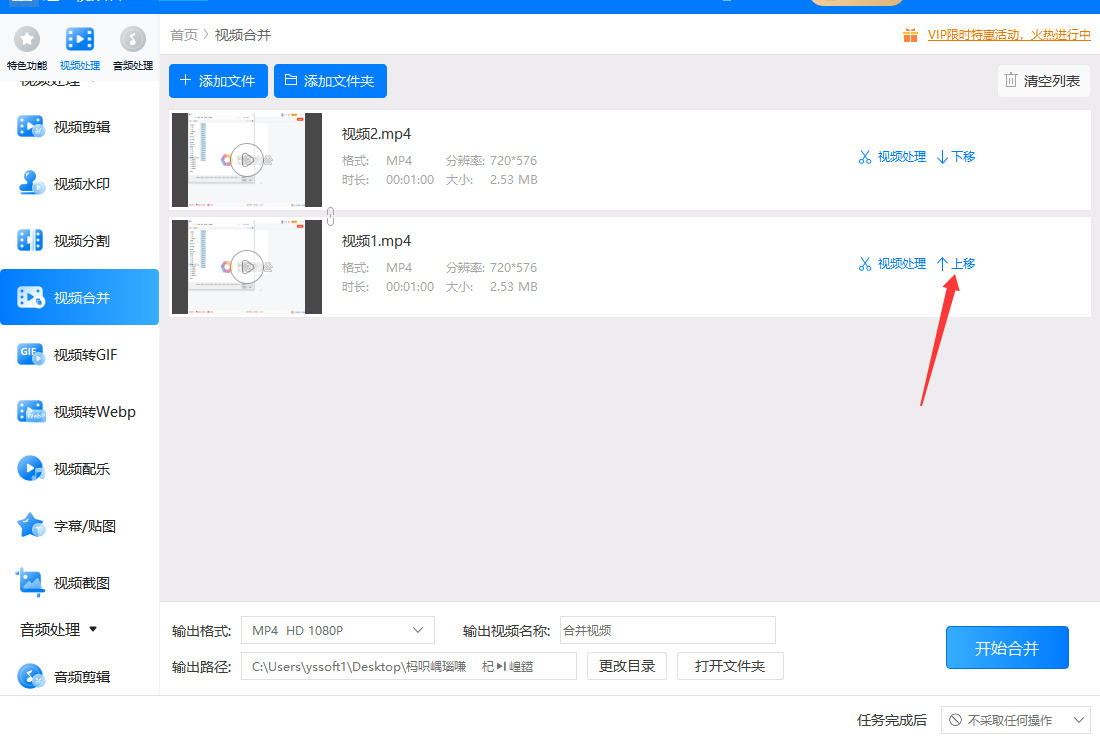Start merging with 开始合并
Image resolution: width=1100 pixels, height=744 pixels.
tap(1007, 648)
